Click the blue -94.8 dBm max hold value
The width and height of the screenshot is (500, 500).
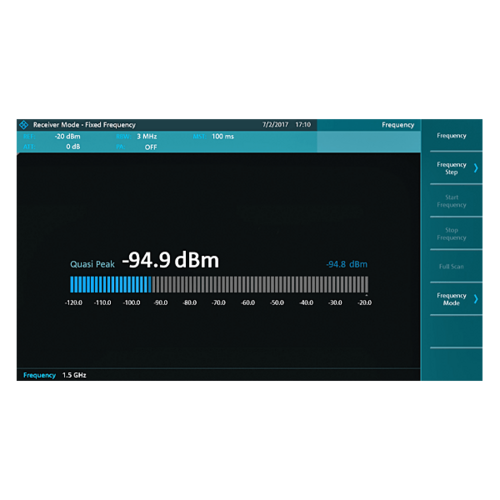347,264
